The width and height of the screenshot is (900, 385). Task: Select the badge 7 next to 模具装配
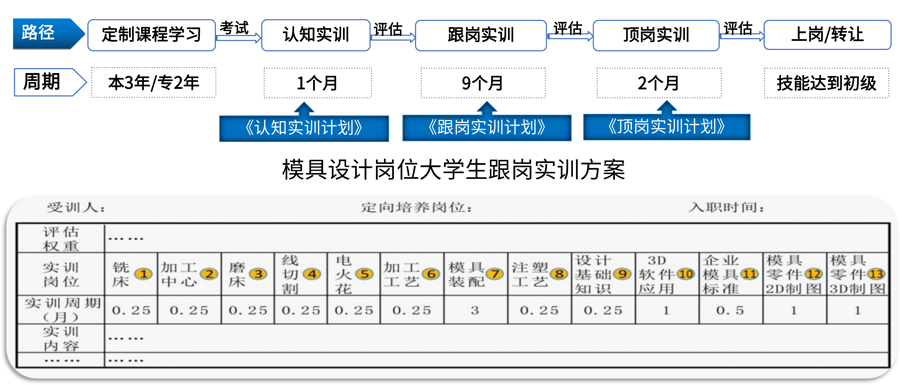(x=494, y=274)
